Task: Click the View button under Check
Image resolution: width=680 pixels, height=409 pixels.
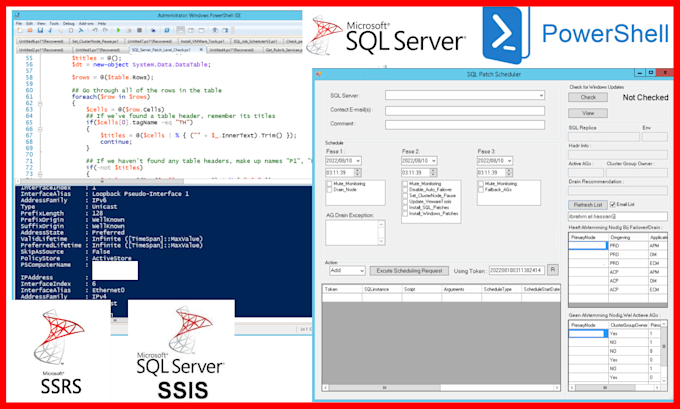Action: (x=588, y=113)
